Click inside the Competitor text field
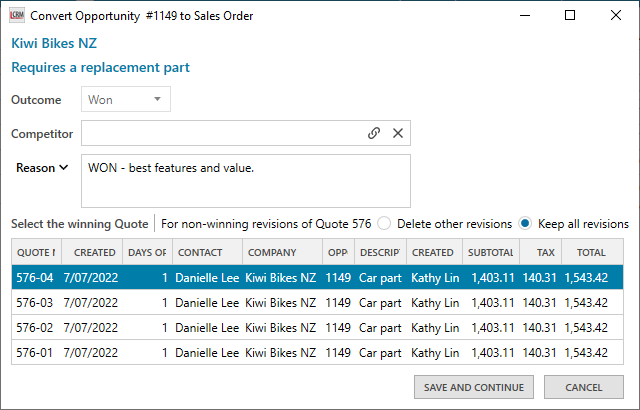 click(220, 133)
